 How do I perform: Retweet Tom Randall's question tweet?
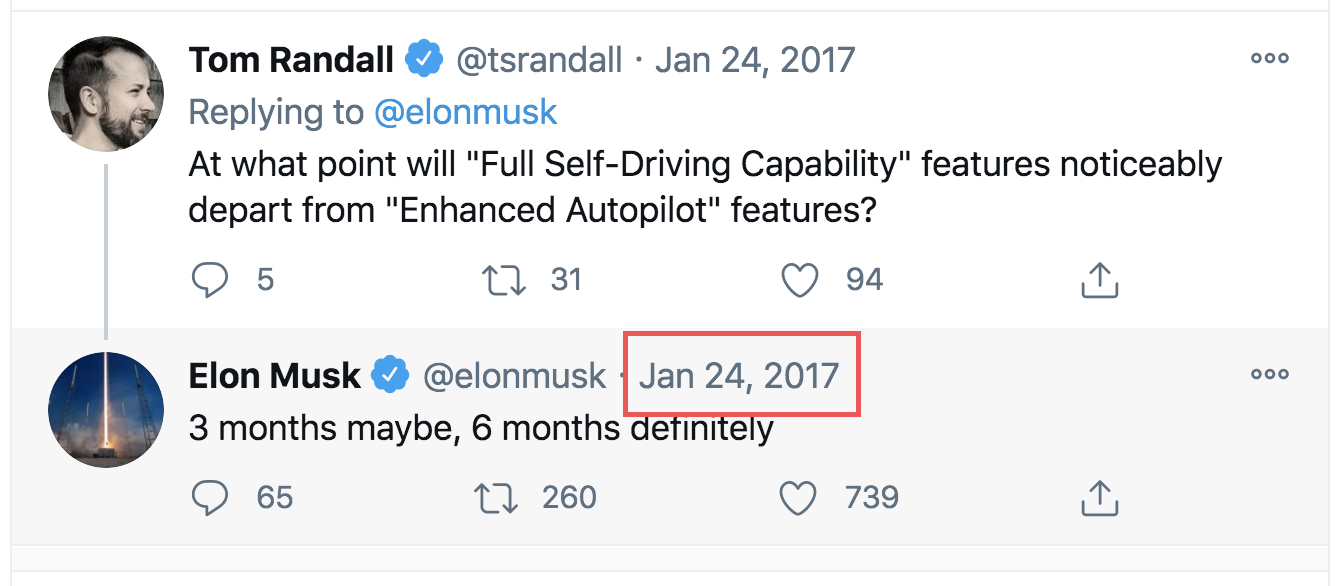click(x=503, y=279)
